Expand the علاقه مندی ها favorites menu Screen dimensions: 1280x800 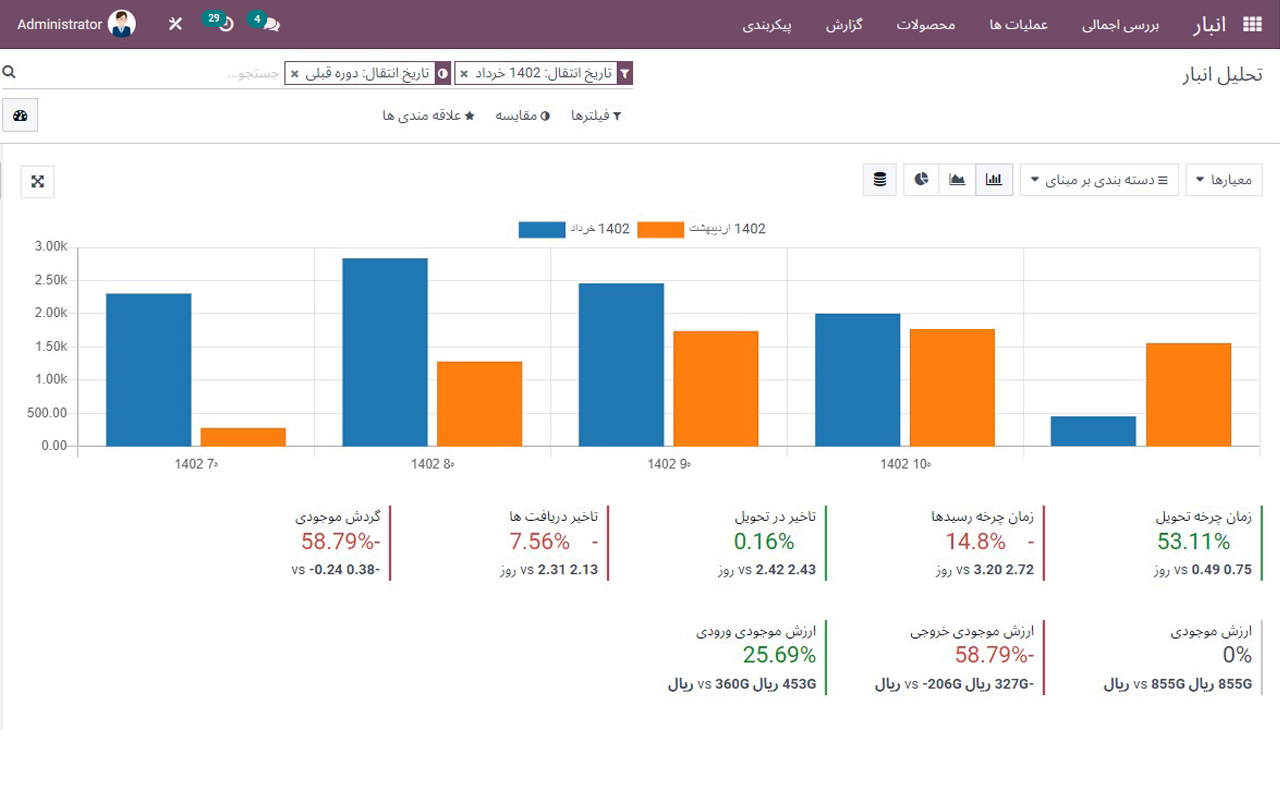[430, 115]
